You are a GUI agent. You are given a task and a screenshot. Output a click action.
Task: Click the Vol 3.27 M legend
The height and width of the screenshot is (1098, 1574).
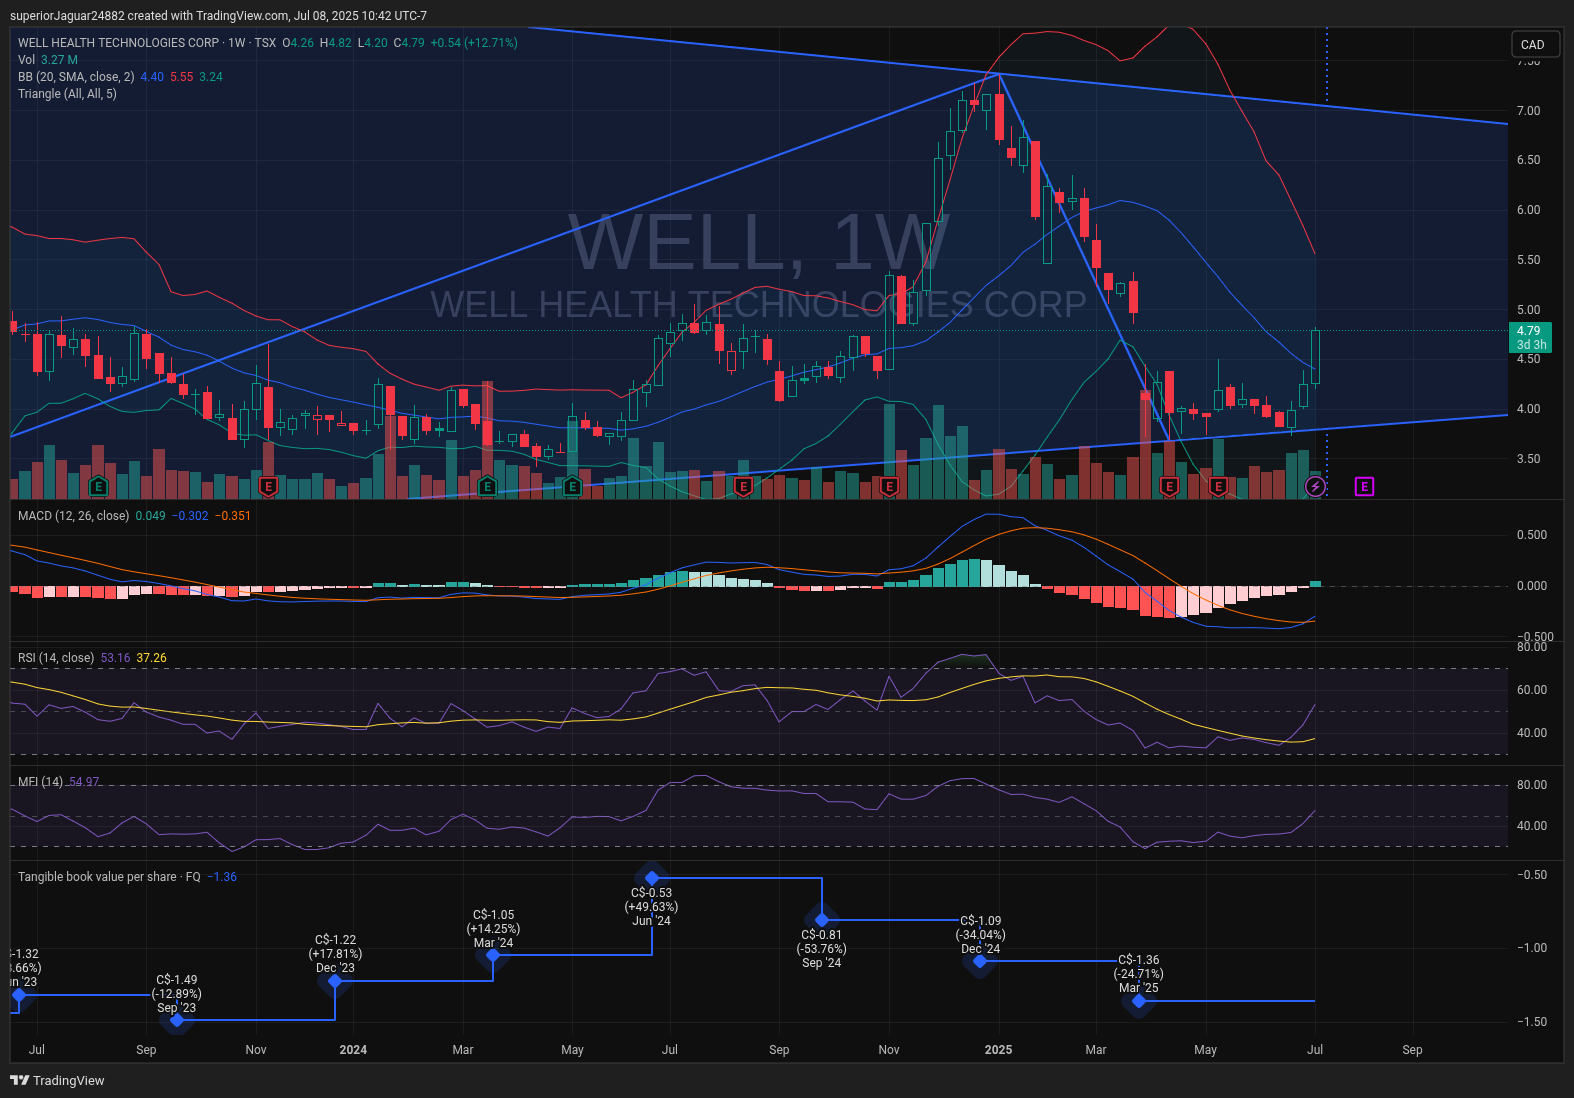pos(48,60)
